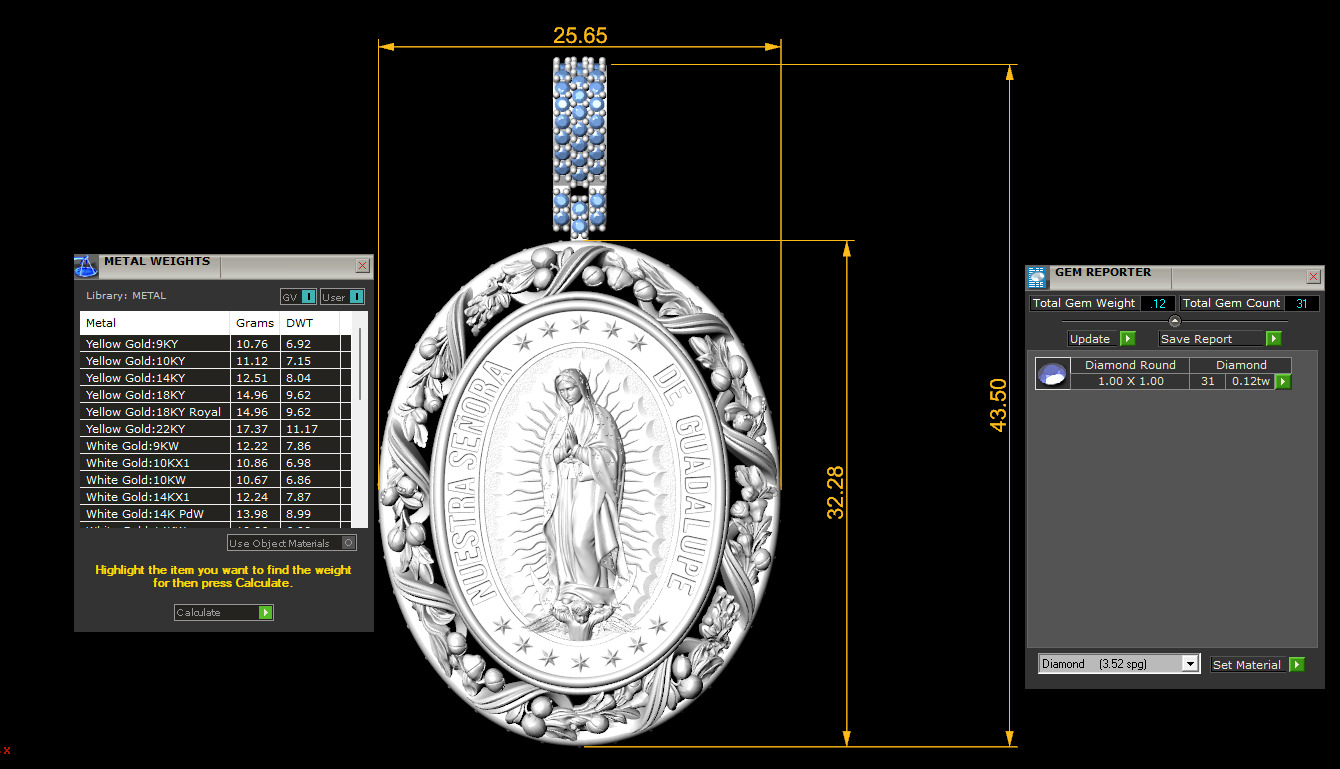Image resolution: width=1340 pixels, height=769 pixels.
Task: Click the Library: METAL label
Action: pyautogui.click(x=126, y=296)
